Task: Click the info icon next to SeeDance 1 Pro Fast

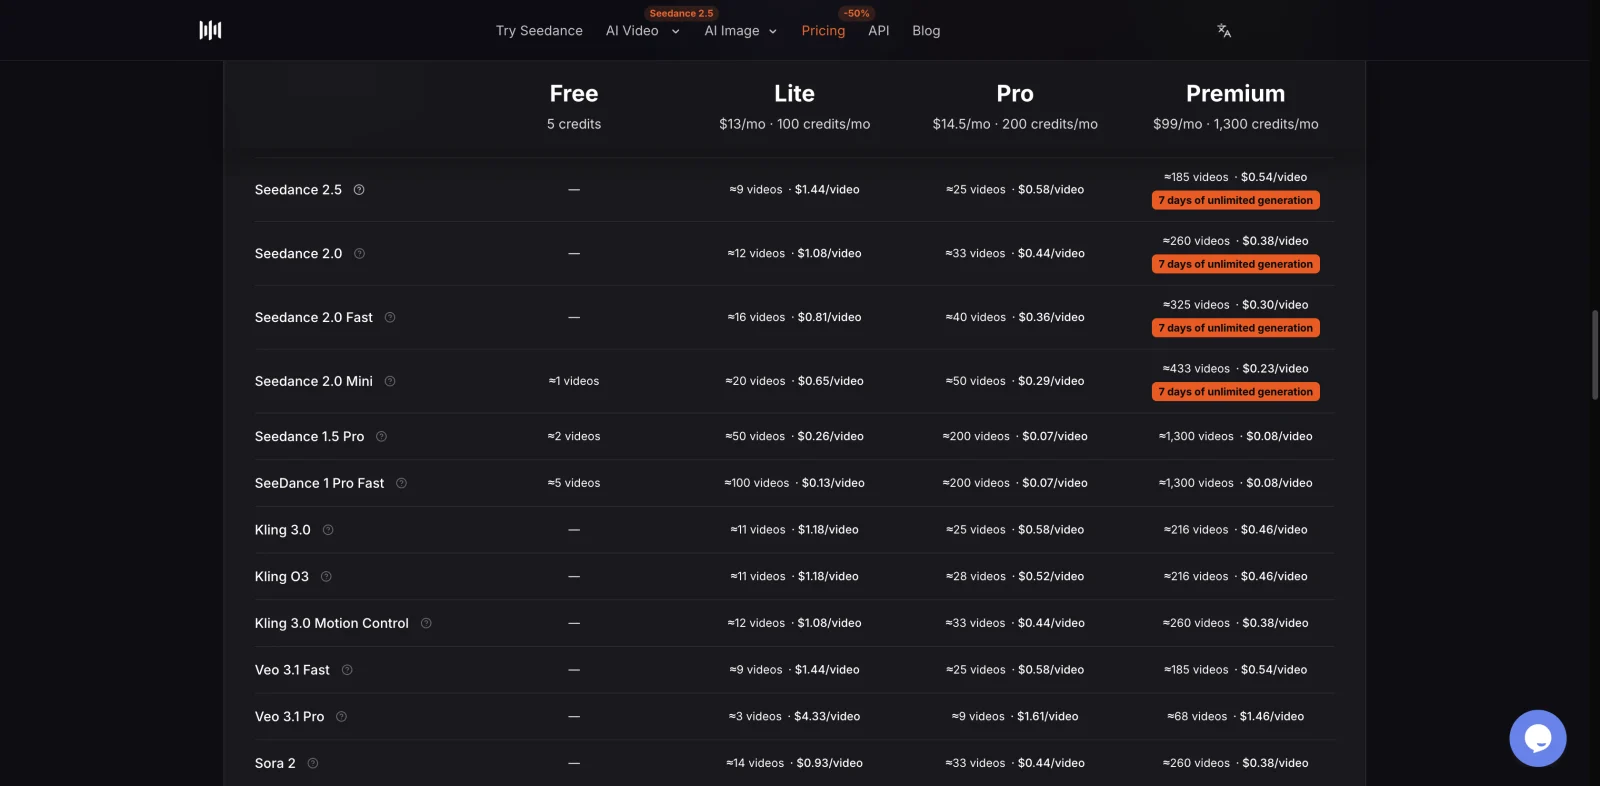Action: coord(401,483)
